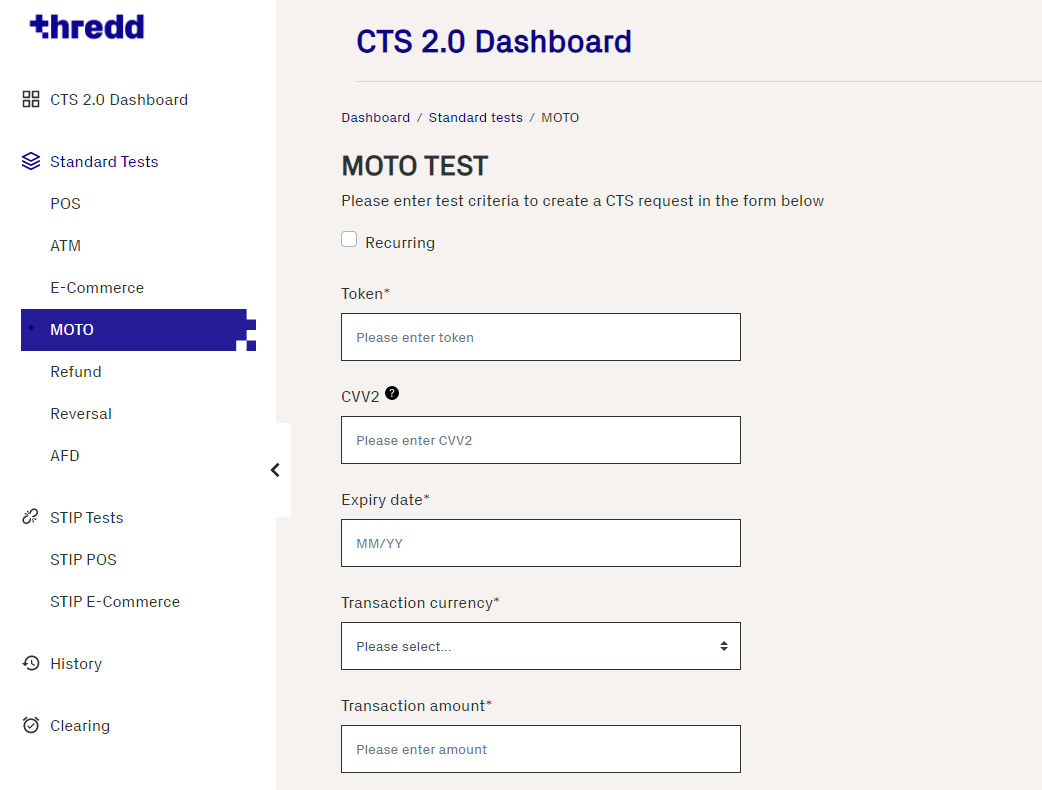Image resolution: width=1042 pixels, height=790 pixels.
Task: Go to the E-Commerce test
Action: click(x=97, y=288)
